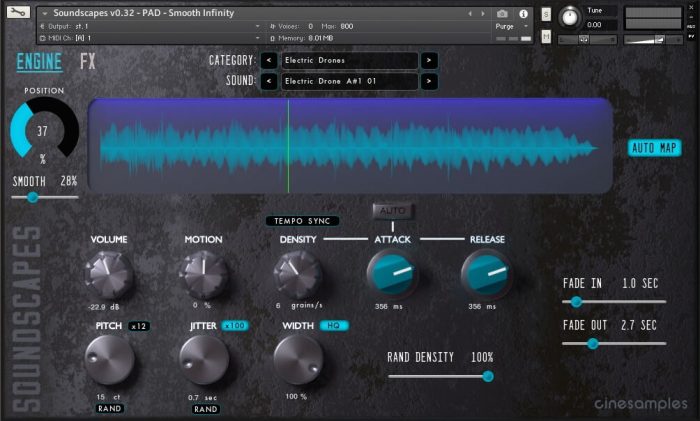Click the Motion knob
Screen dimensions: 700x421
pos(204,274)
